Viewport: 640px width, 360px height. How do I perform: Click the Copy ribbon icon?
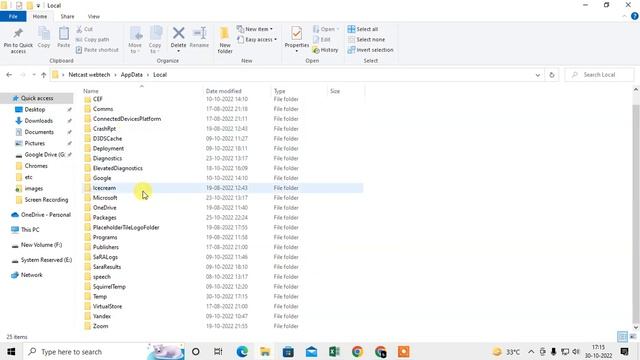(x=44, y=37)
